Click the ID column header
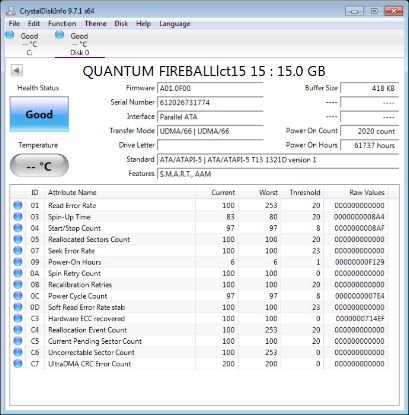The image size is (409, 415). [35, 192]
